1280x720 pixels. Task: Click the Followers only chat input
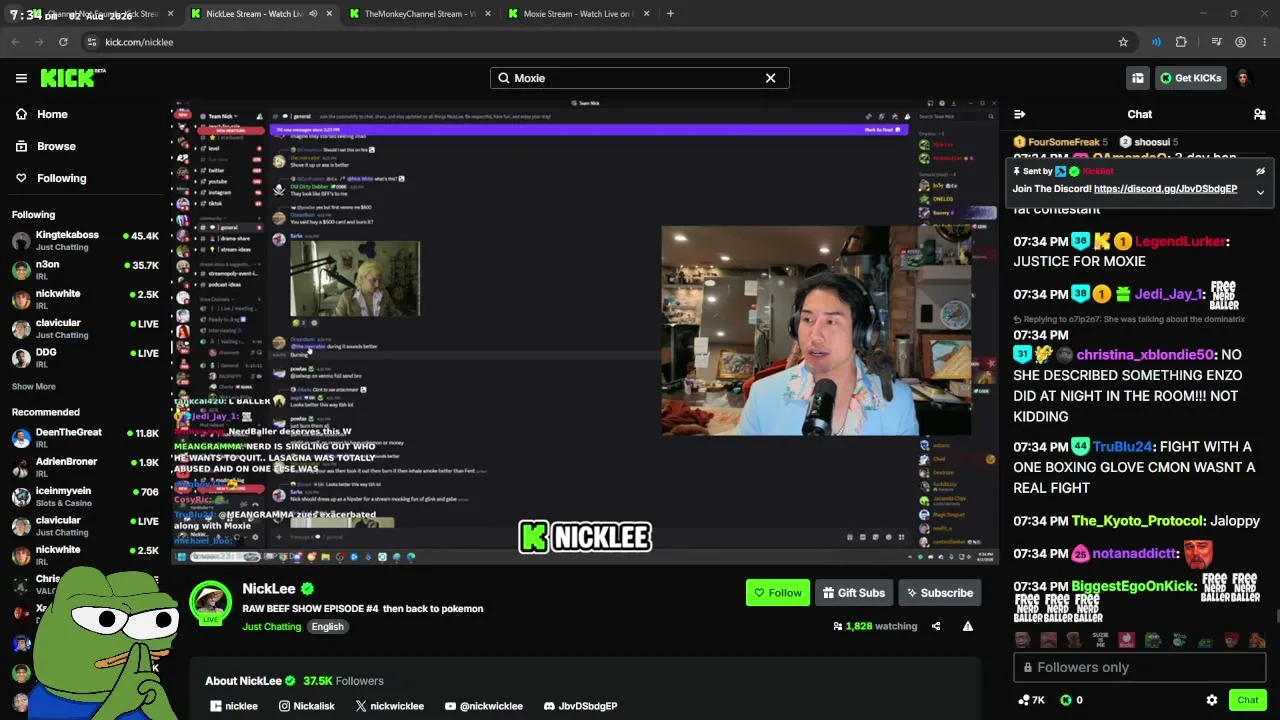pos(1140,667)
